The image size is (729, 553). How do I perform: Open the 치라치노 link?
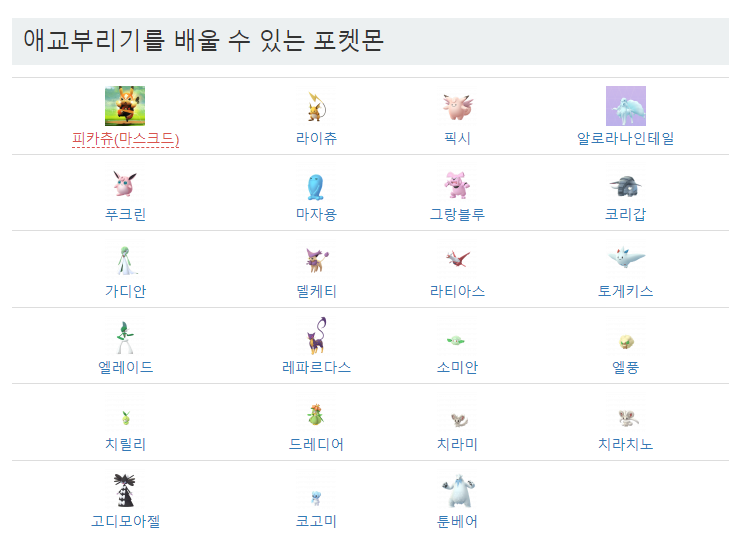625,444
